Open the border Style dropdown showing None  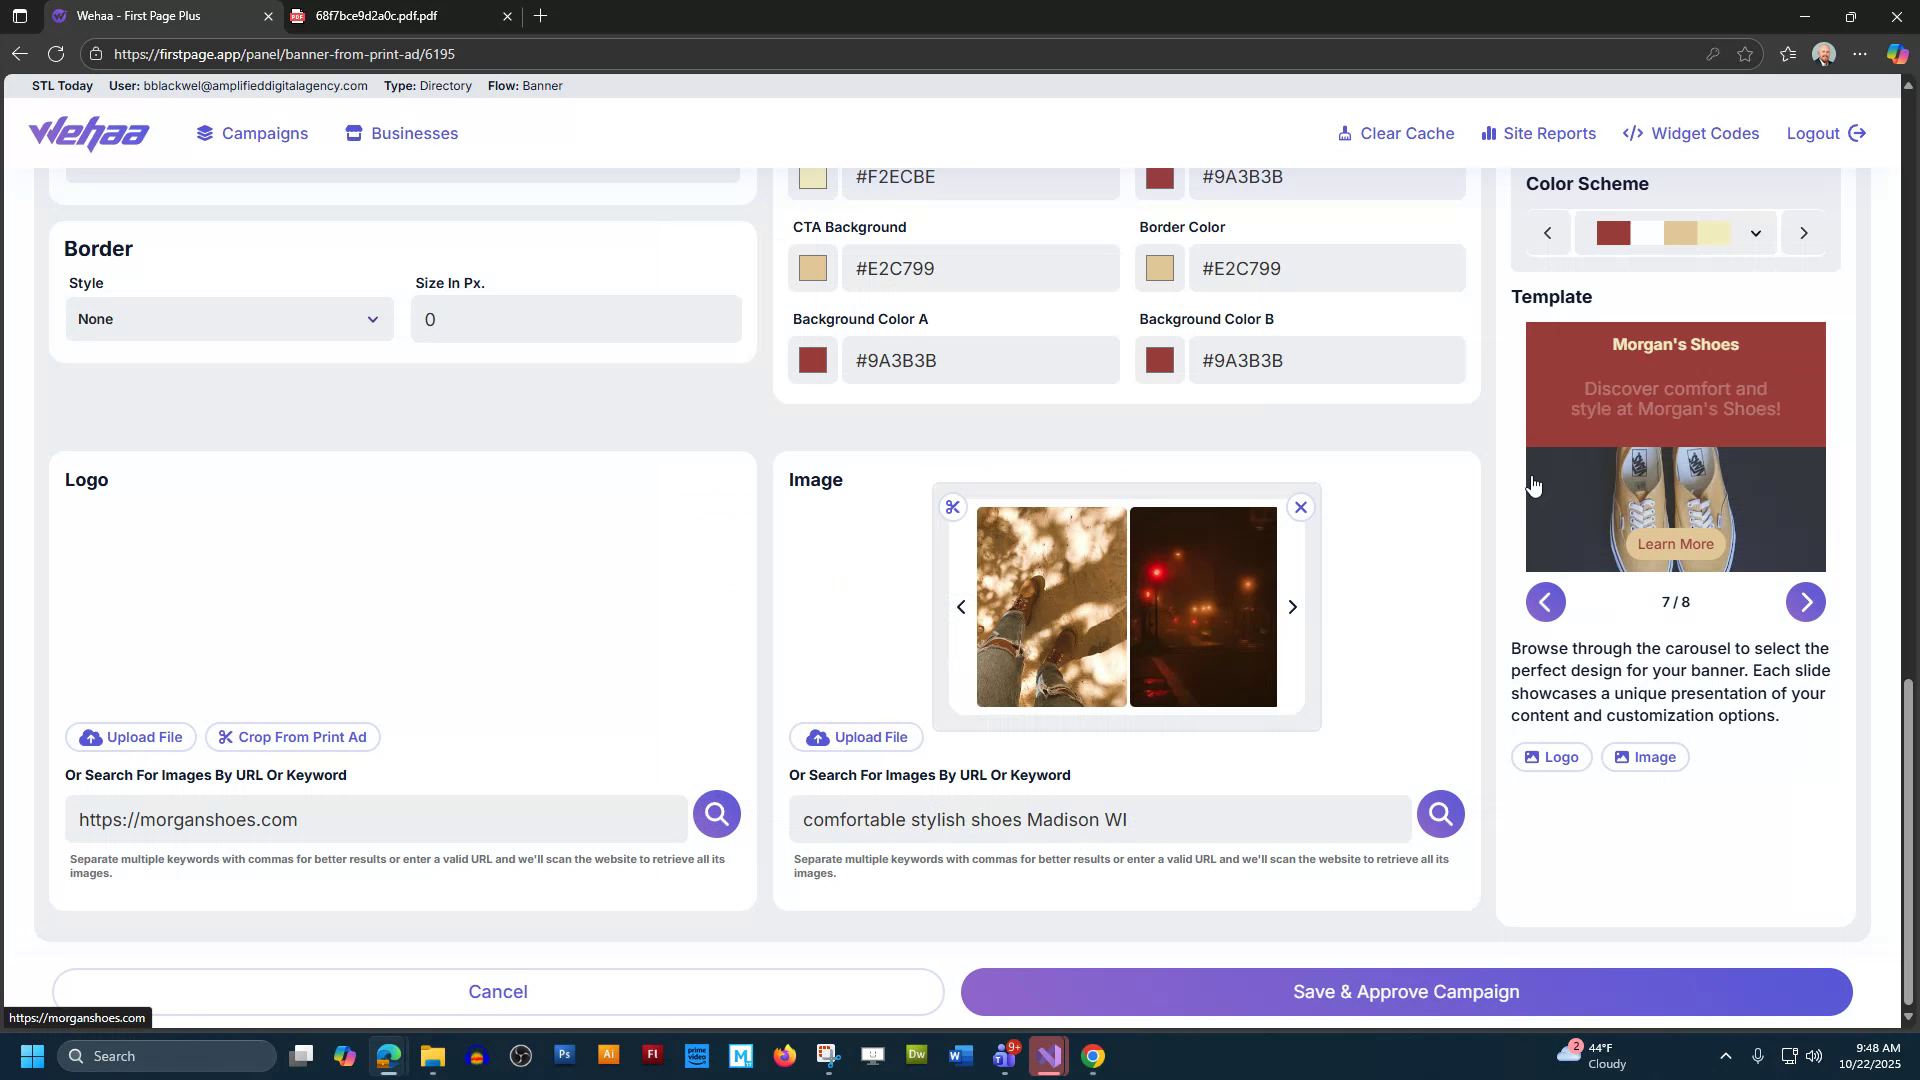(229, 318)
